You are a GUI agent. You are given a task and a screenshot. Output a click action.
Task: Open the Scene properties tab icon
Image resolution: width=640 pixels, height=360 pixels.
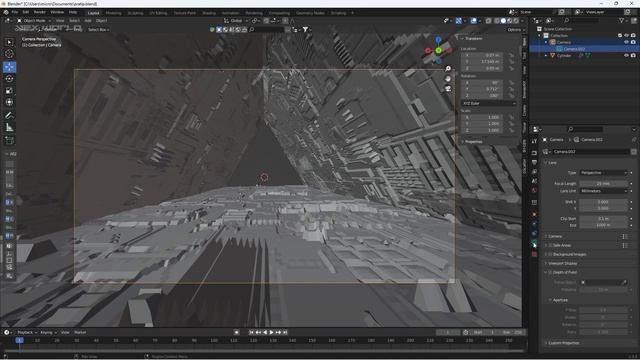coord(534,181)
